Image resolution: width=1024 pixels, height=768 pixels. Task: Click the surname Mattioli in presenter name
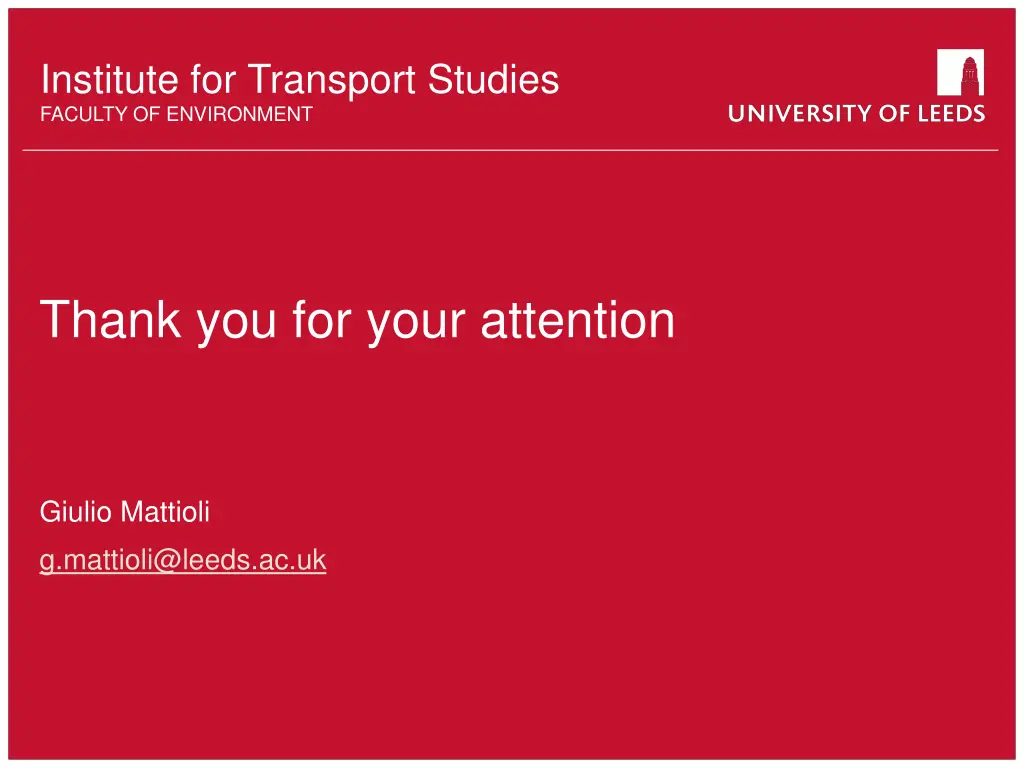(x=166, y=511)
